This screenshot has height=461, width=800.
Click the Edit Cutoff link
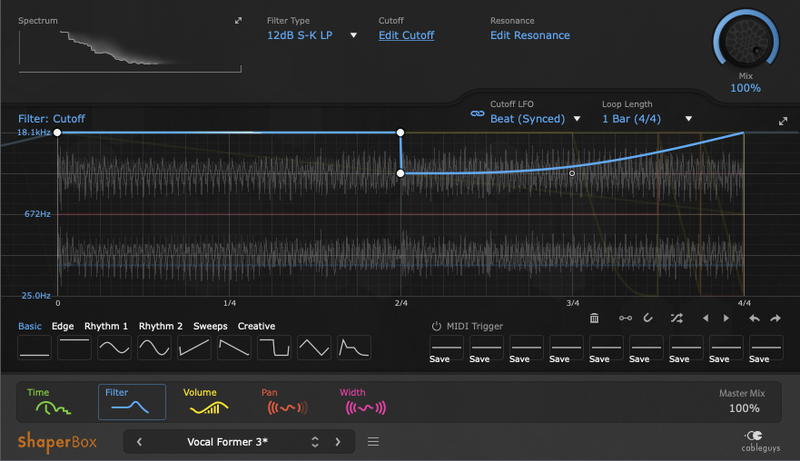click(407, 35)
